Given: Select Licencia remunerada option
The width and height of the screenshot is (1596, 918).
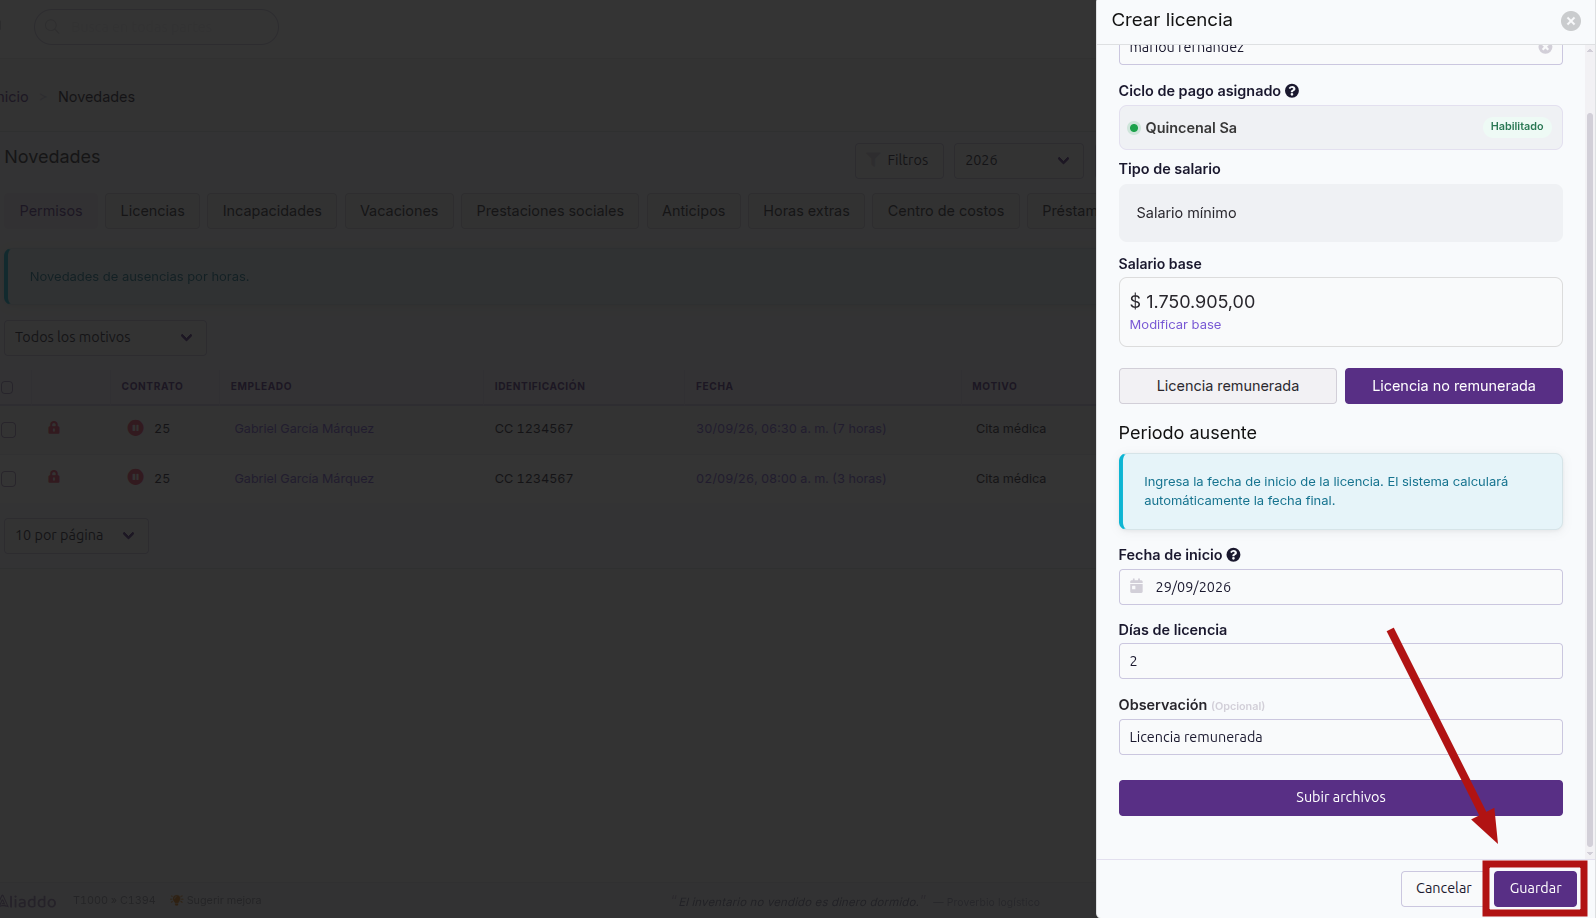Looking at the screenshot, I should [x=1227, y=386].
